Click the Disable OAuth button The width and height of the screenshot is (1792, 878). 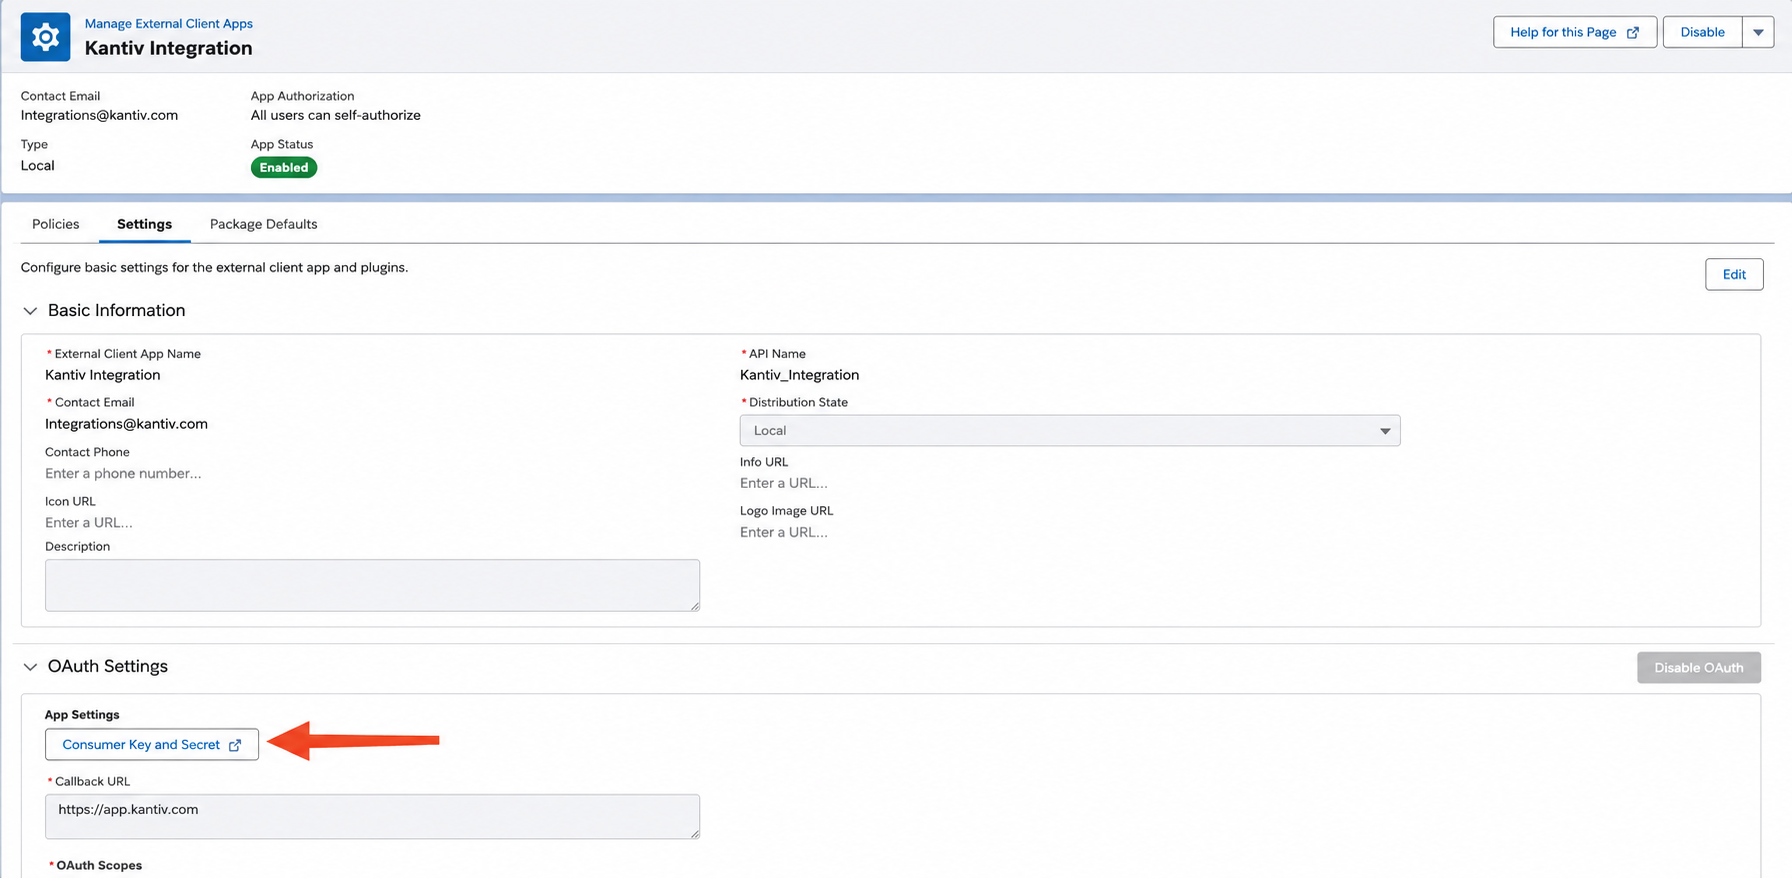[1699, 668]
